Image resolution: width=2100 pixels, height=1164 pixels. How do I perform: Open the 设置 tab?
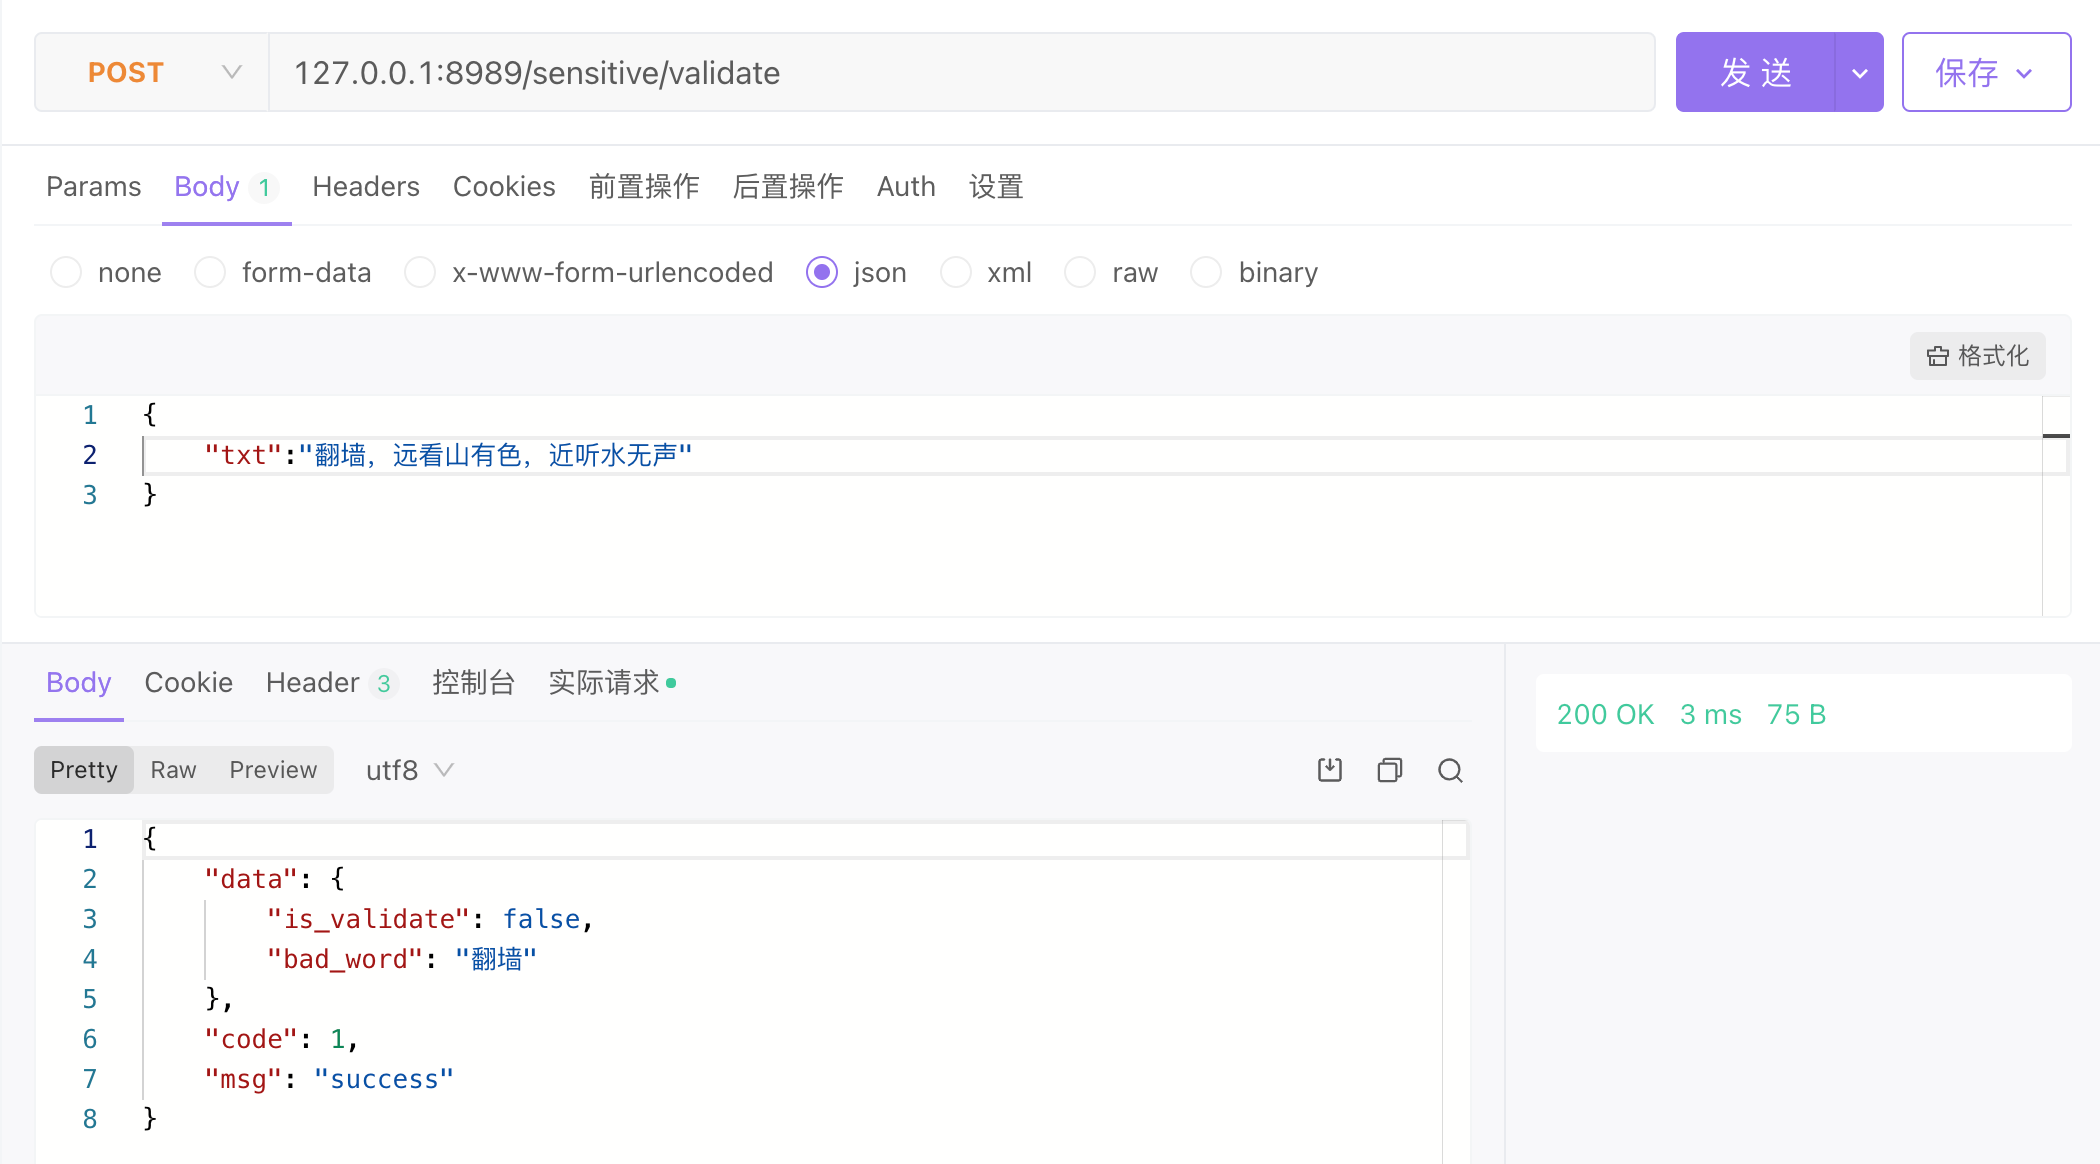[996, 187]
